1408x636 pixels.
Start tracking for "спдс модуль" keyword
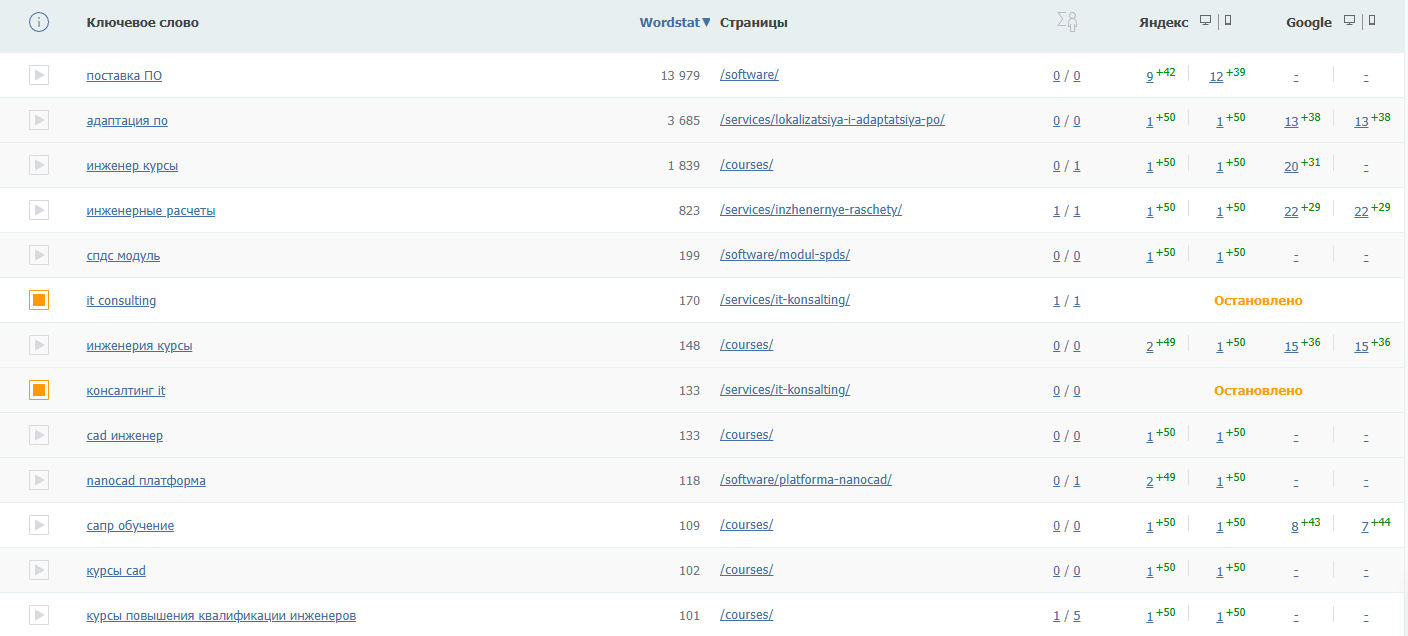click(x=39, y=255)
